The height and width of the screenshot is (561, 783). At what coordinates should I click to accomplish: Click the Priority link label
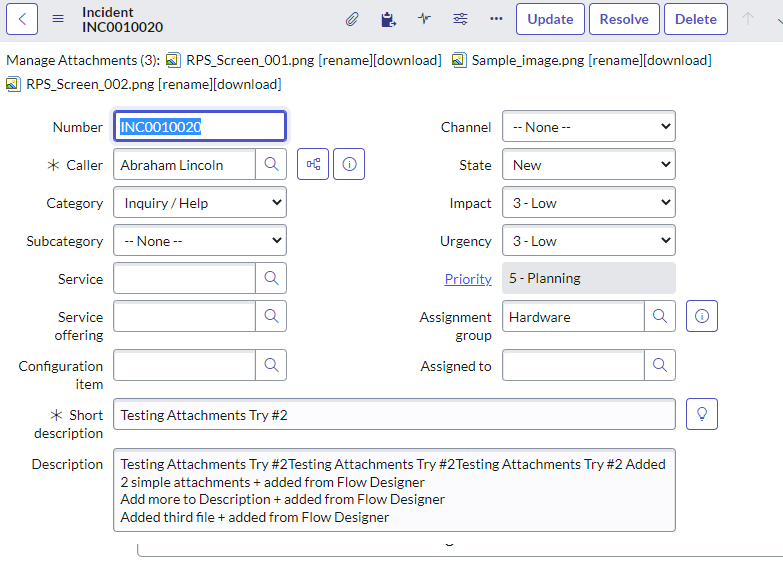coord(468,279)
